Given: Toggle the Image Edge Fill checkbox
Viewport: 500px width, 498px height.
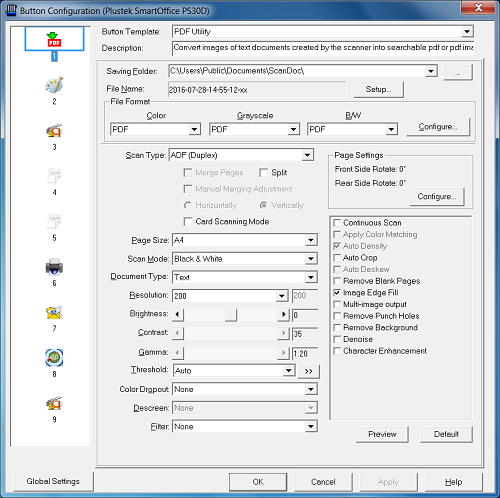Looking at the screenshot, I should point(337,293).
